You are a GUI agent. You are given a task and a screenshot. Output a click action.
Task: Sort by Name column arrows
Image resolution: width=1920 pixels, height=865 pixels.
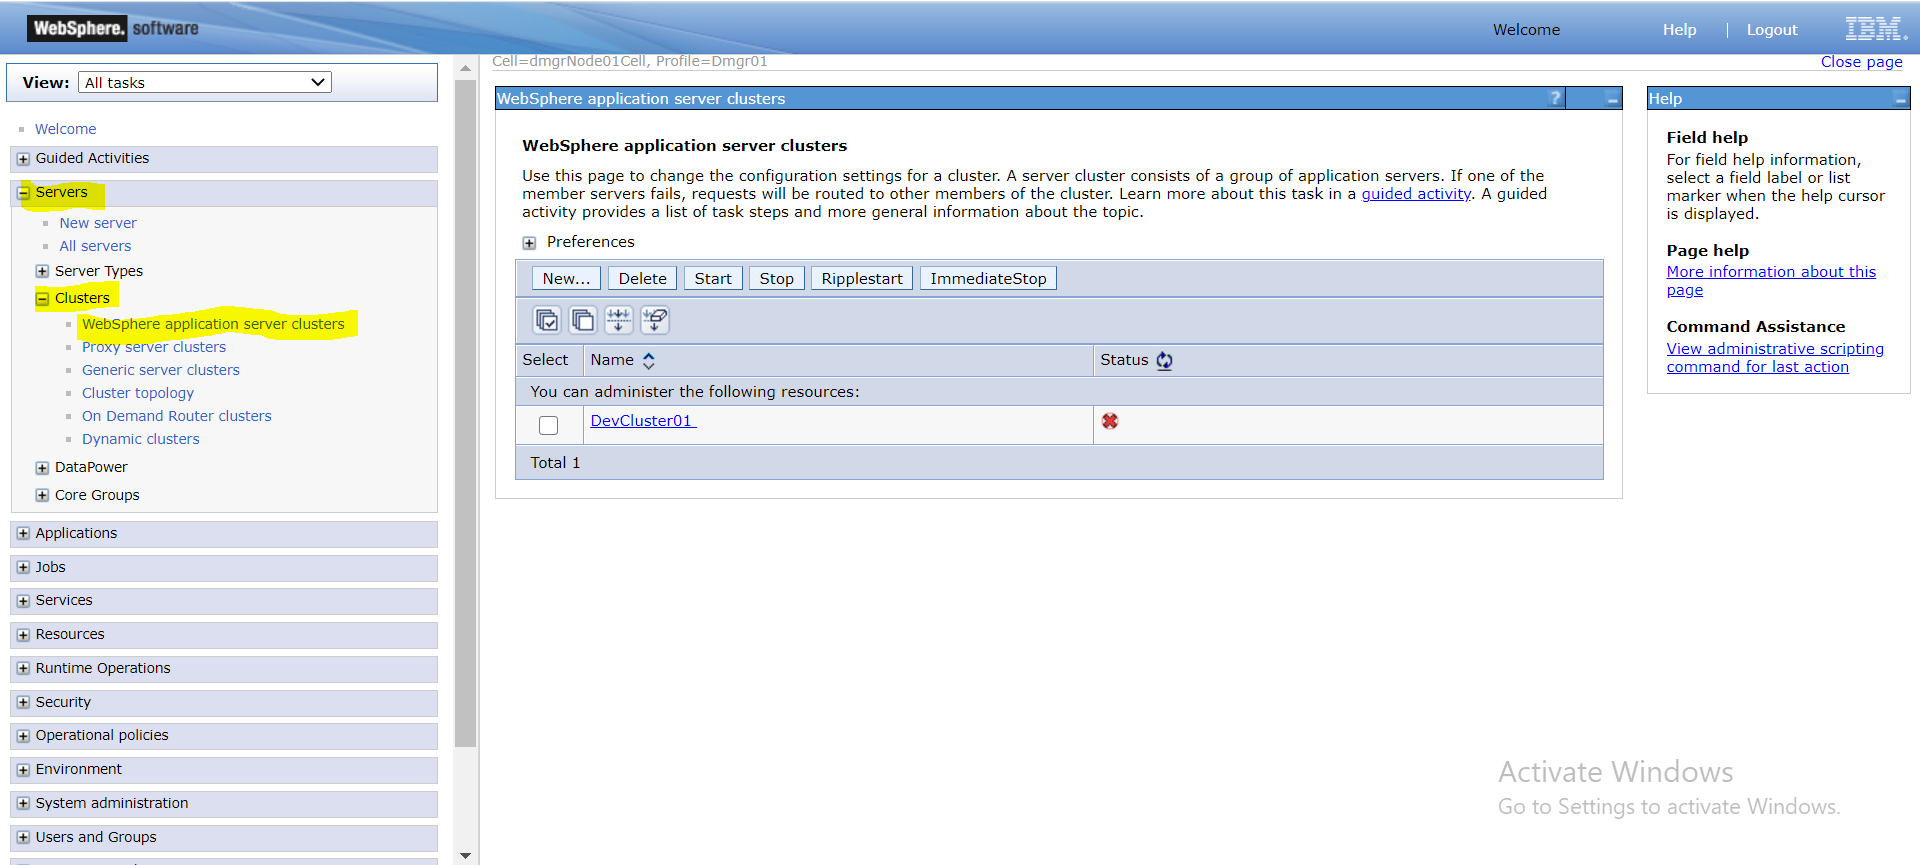(648, 361)
